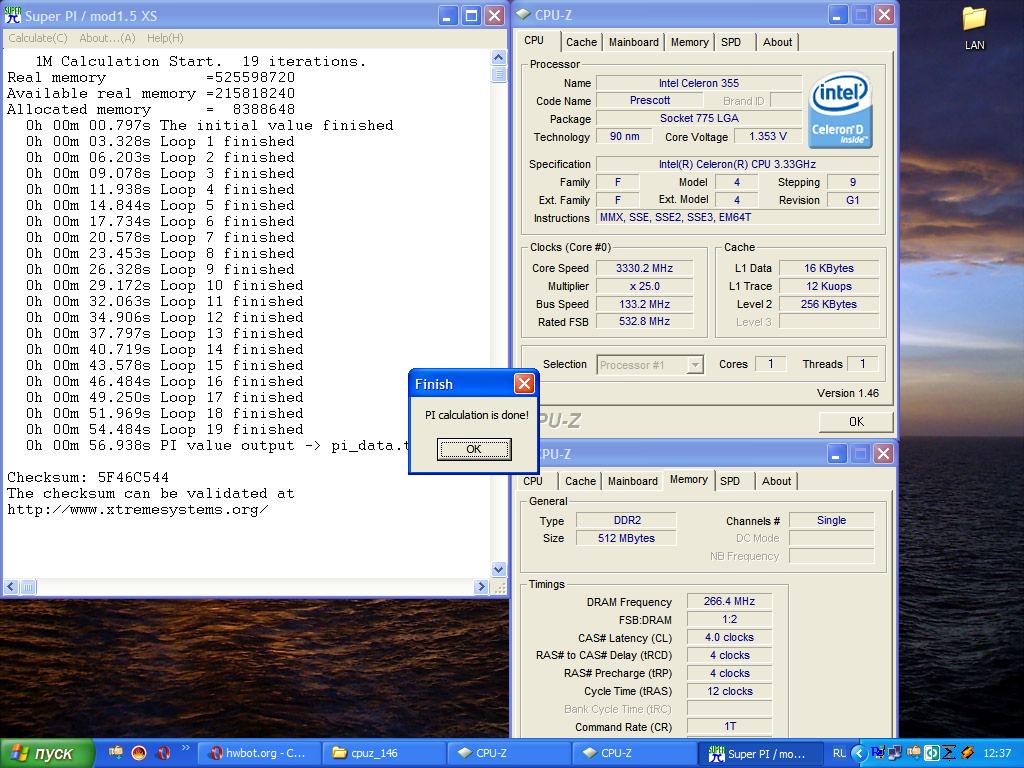
Task: Open the About tab in lower CPU-Z
Action: point(776,481)
